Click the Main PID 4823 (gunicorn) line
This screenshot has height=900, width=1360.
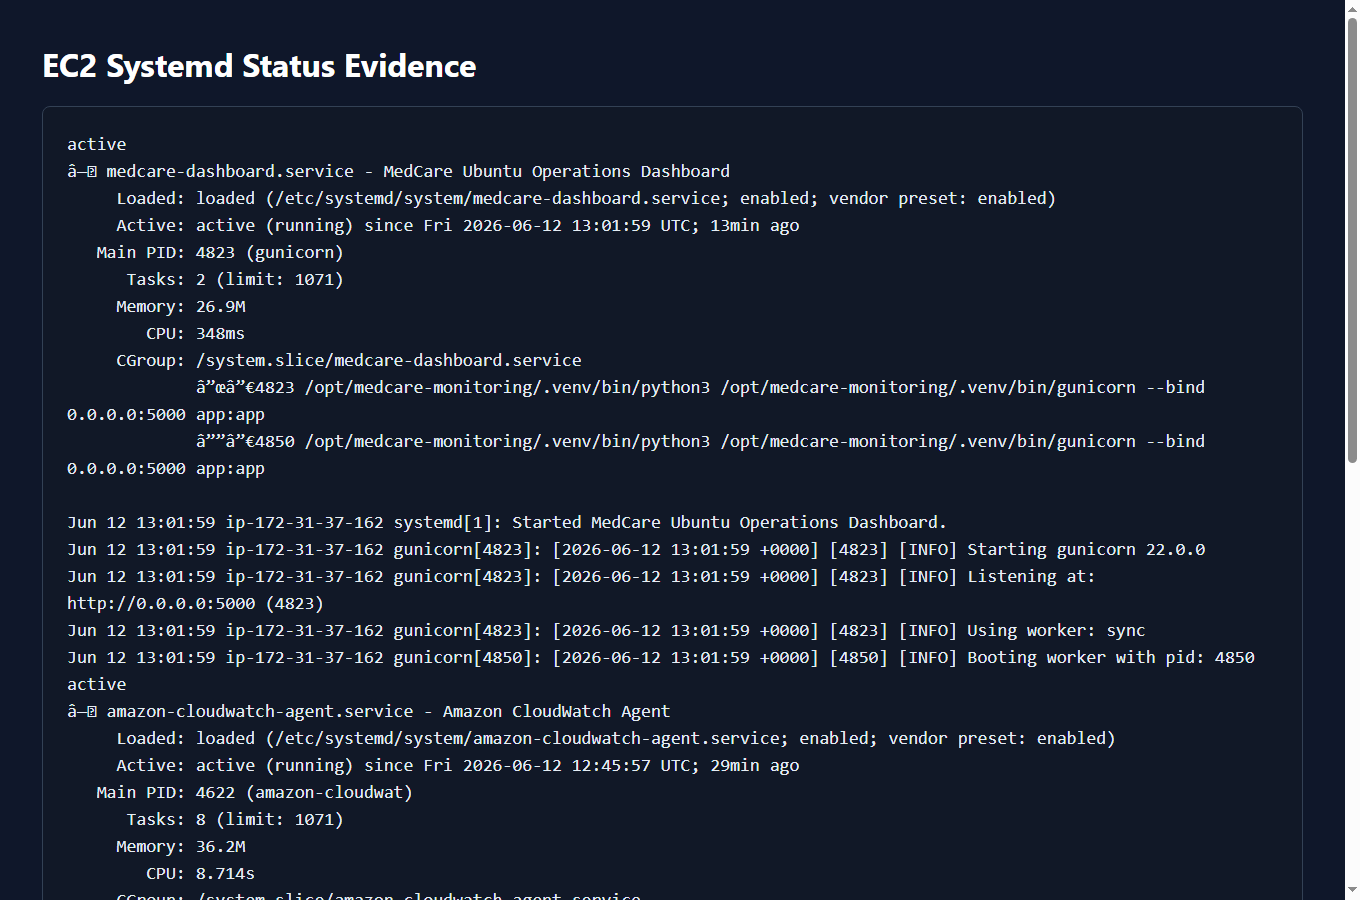220,252
